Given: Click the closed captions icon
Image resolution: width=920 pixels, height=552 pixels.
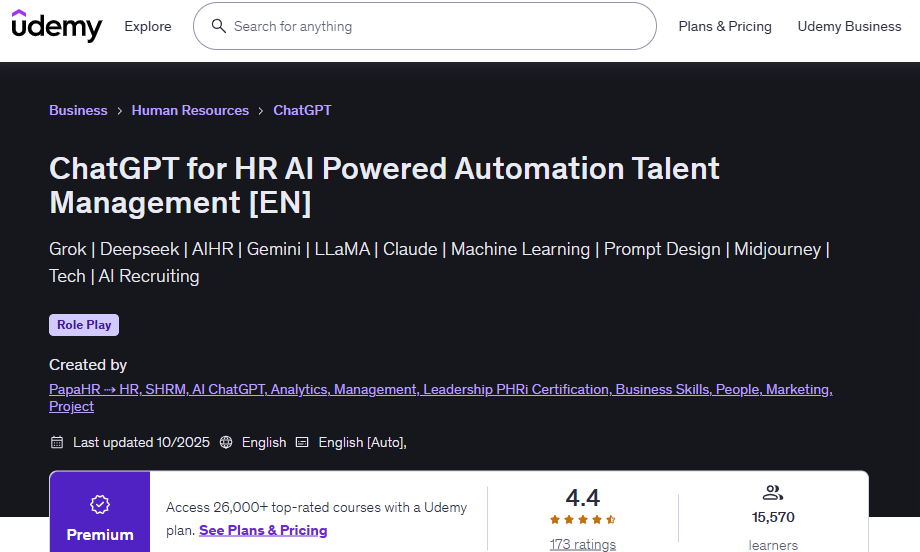Looking at the screenshot, I should tap(302, 442).
